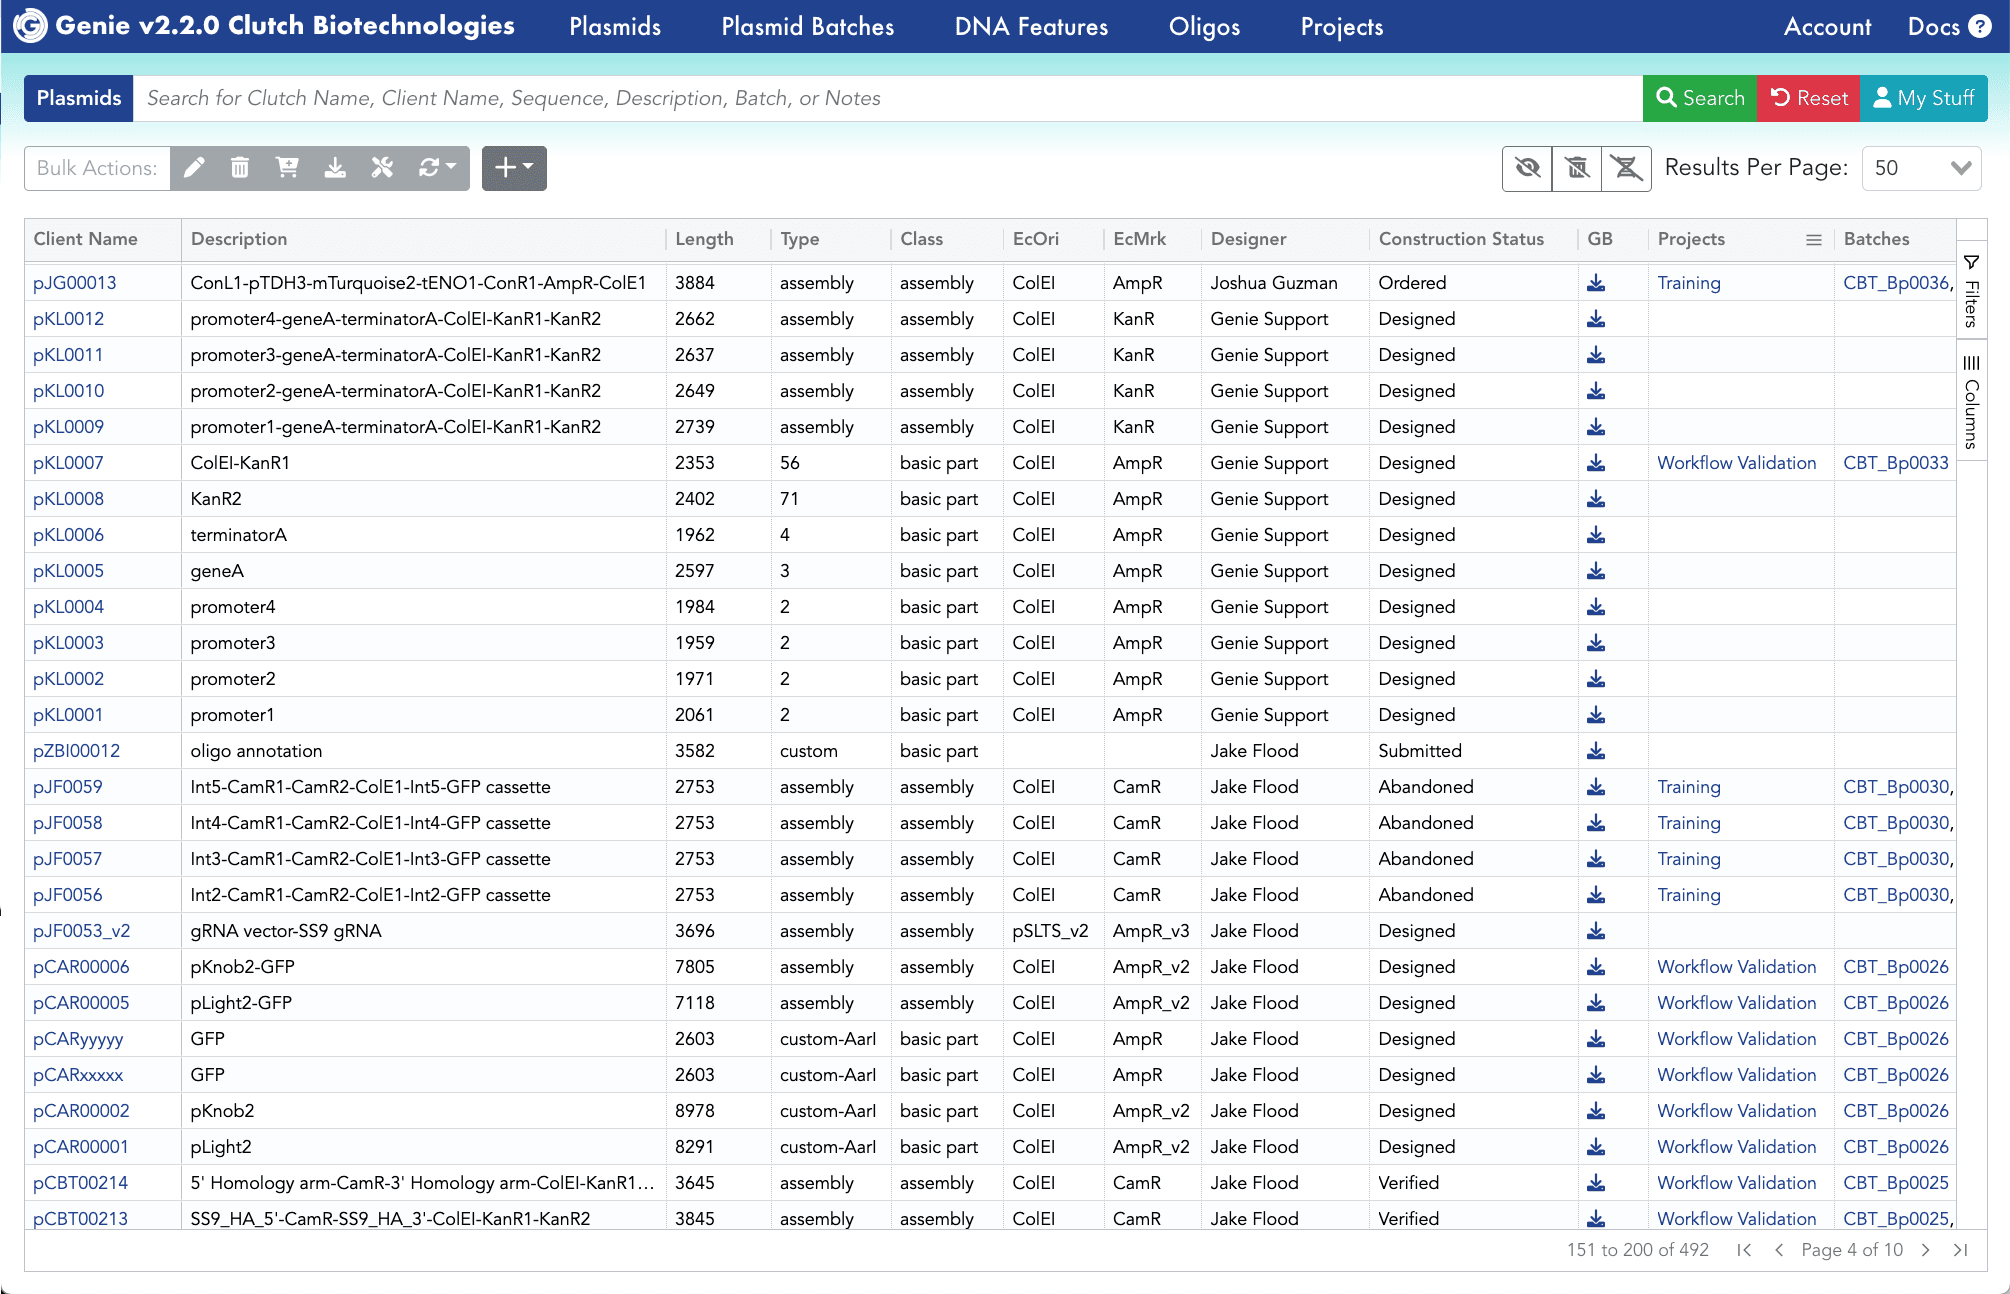
Task: Toggle the crossed-out DNA filter button
Action: (x=1627, y=168)
